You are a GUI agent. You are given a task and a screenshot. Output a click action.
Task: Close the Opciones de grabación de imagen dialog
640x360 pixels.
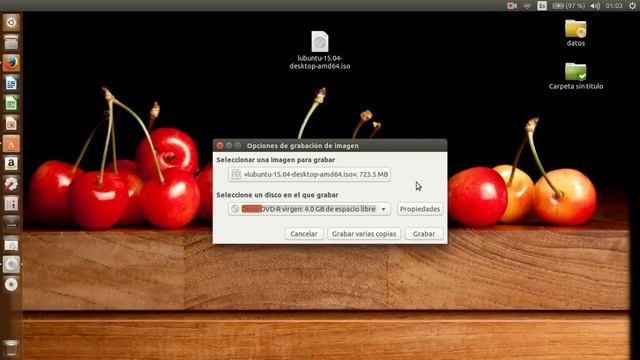pos(220,146)
